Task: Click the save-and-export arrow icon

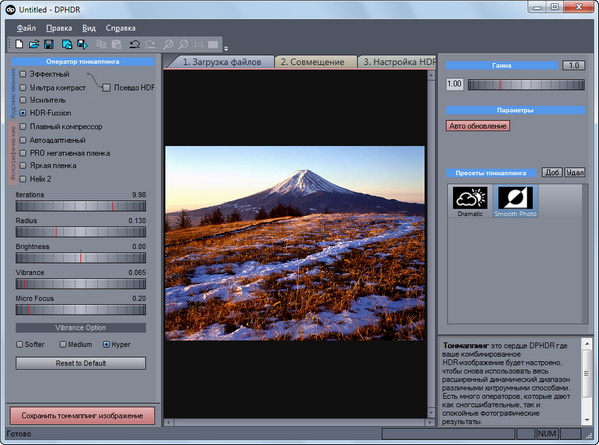Action: (x=82, y=44)
